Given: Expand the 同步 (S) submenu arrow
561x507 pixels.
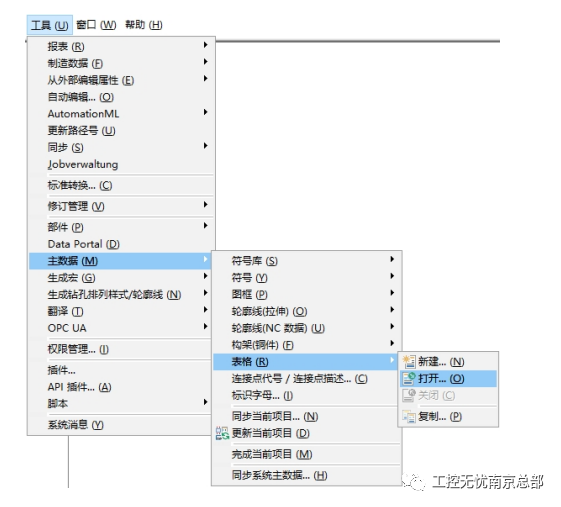Looking at the screenshot, I should point(205,146).
